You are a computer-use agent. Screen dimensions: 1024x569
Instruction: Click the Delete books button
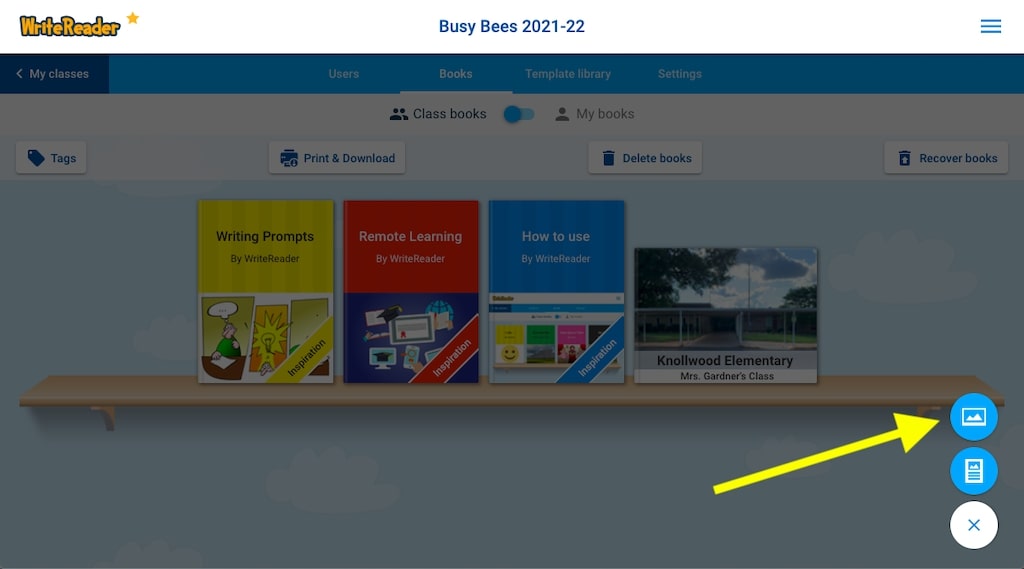[645, 158]
